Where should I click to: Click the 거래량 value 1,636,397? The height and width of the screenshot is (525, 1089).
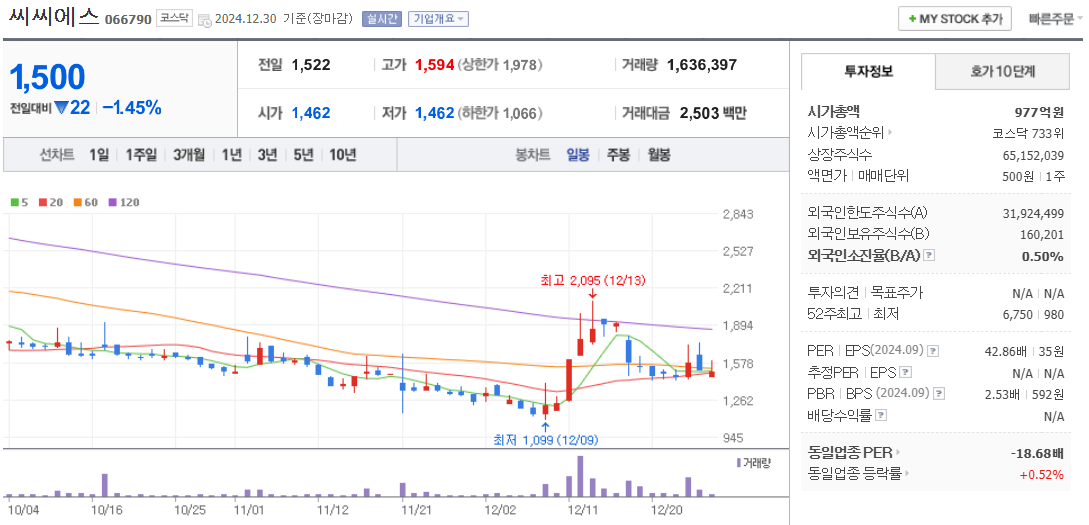point(701,65)
